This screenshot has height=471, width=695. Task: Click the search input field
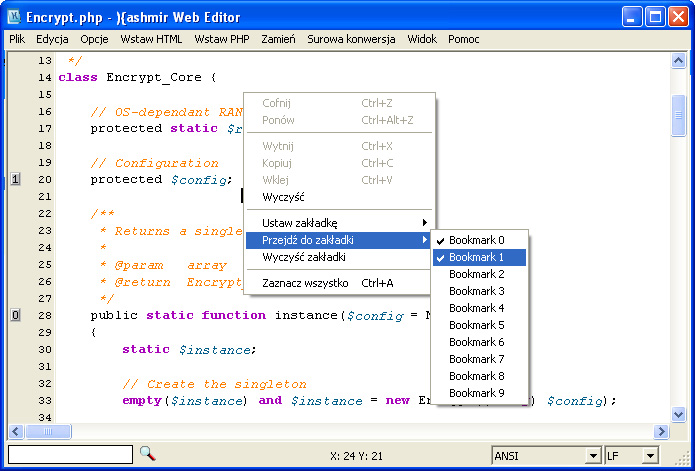69,455
